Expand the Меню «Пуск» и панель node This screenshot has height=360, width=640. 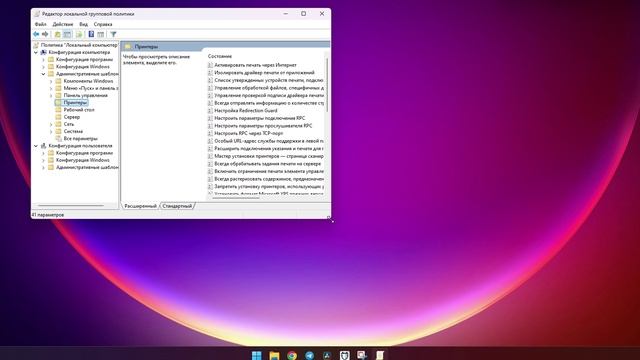(x=51, y=88)
